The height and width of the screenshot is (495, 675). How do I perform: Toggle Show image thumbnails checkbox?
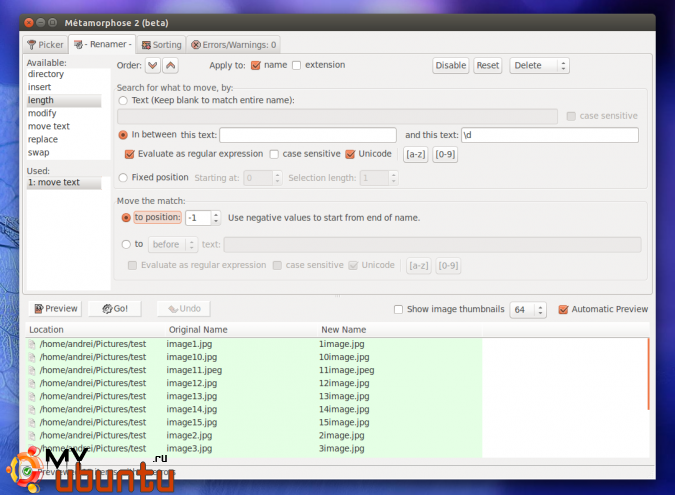pos(399,309)
